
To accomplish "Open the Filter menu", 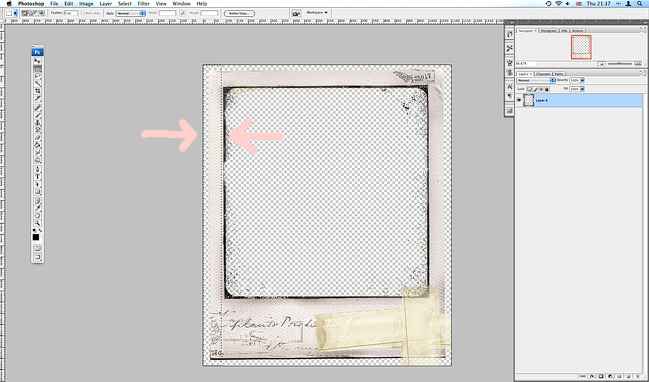I will (x=144, y=3).
